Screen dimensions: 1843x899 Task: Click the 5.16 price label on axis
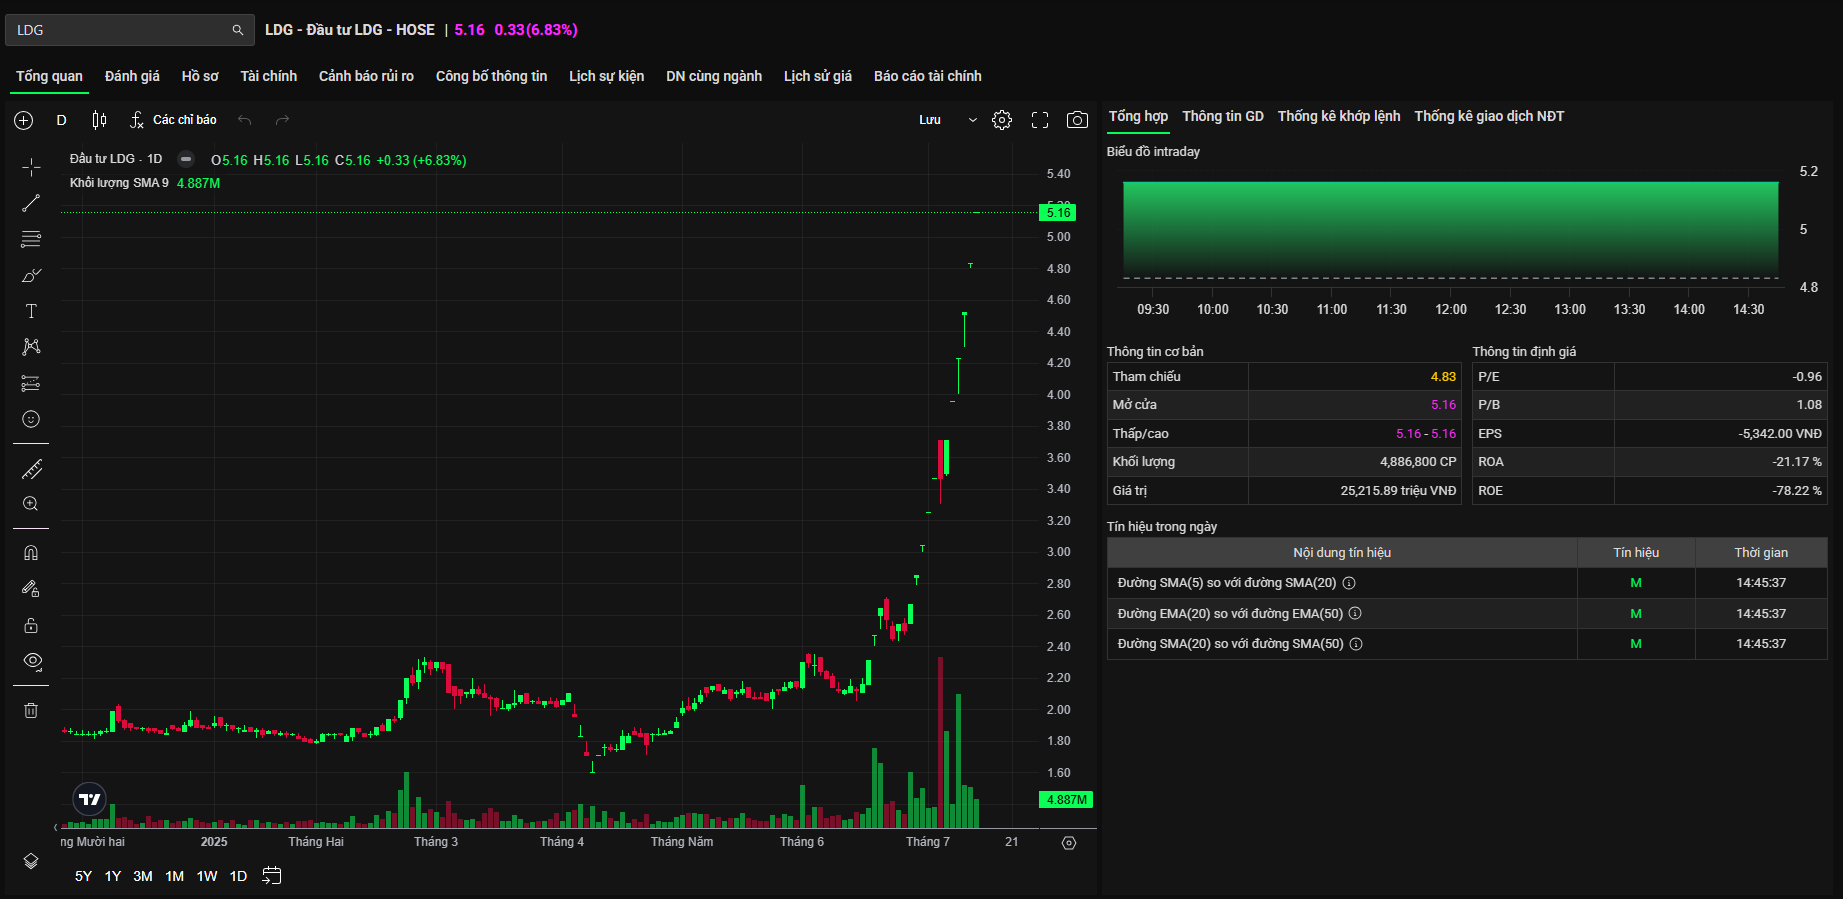coord(1058,212)
